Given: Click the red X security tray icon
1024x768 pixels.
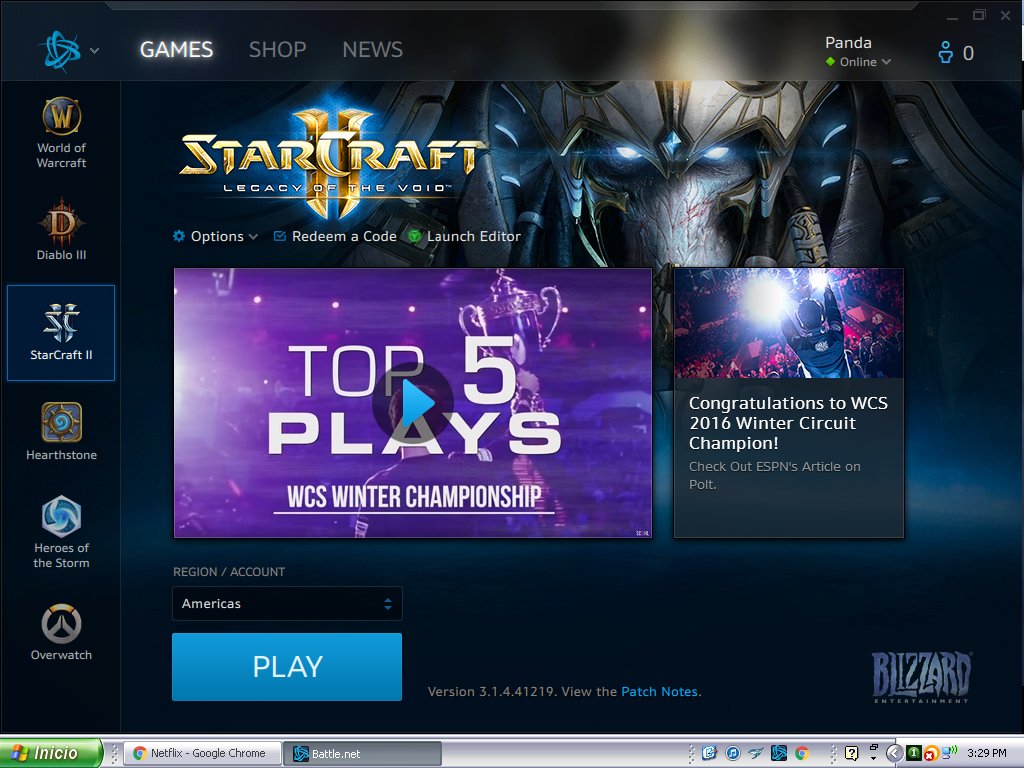Looking at the screenshot, I should (931, 754).
